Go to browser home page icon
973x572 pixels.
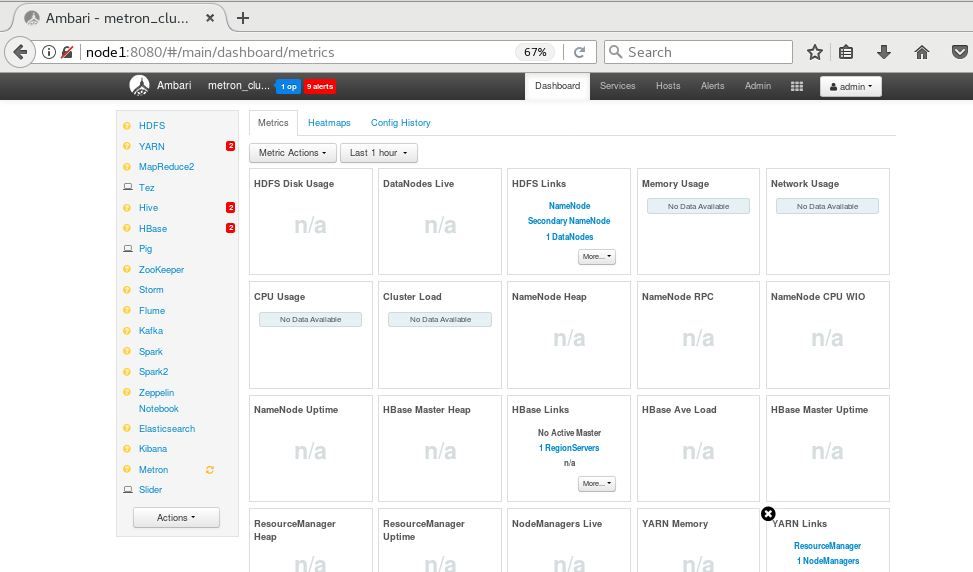(x=922, y=52)
